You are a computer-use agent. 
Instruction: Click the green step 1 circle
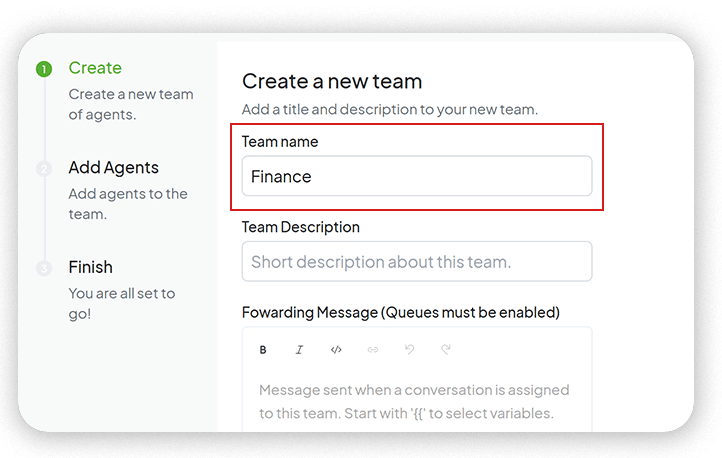(x=44, y=69)
